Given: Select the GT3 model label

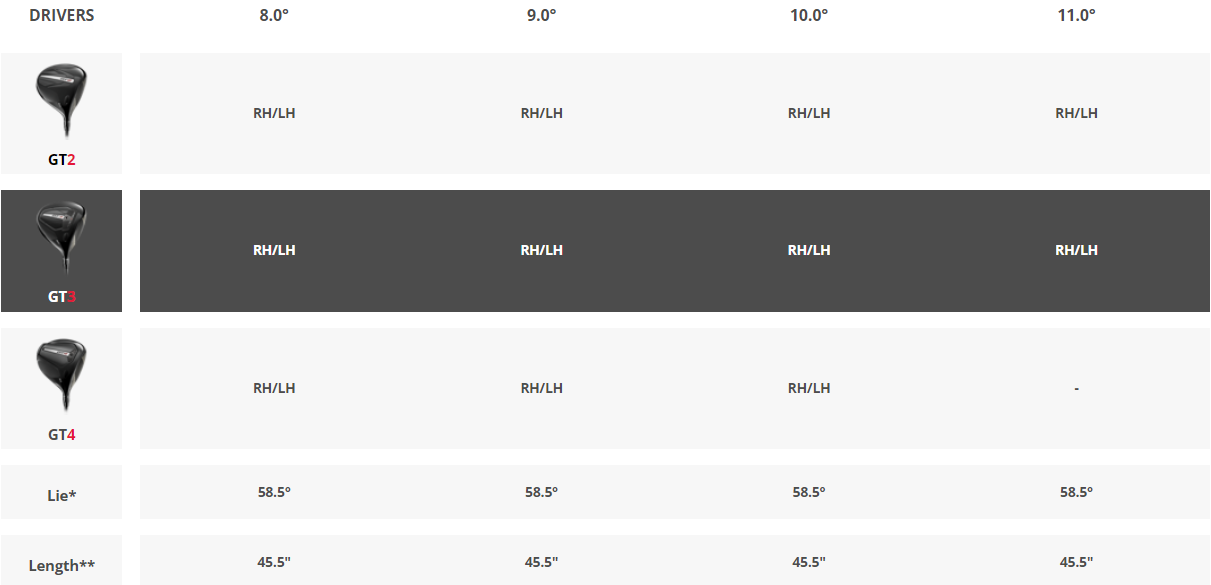Looking at the screenshot, I should point(62,297).
